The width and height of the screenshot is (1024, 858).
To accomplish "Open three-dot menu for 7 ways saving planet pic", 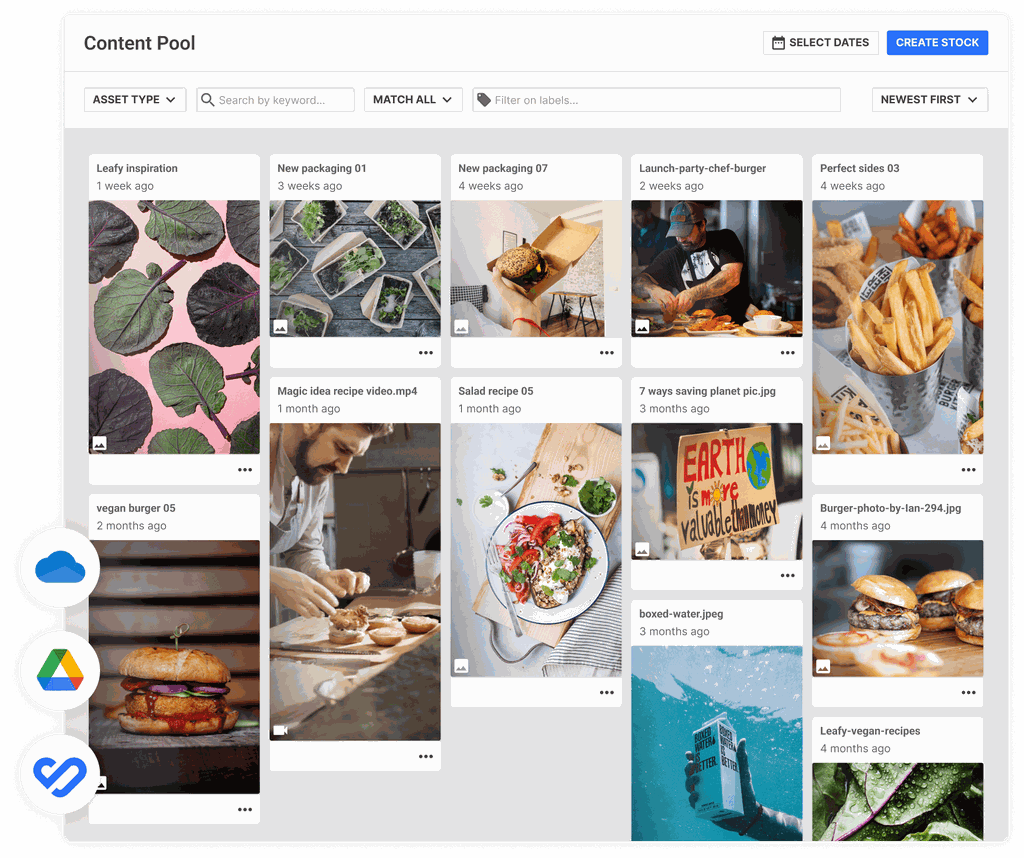I will pos(788,576).
